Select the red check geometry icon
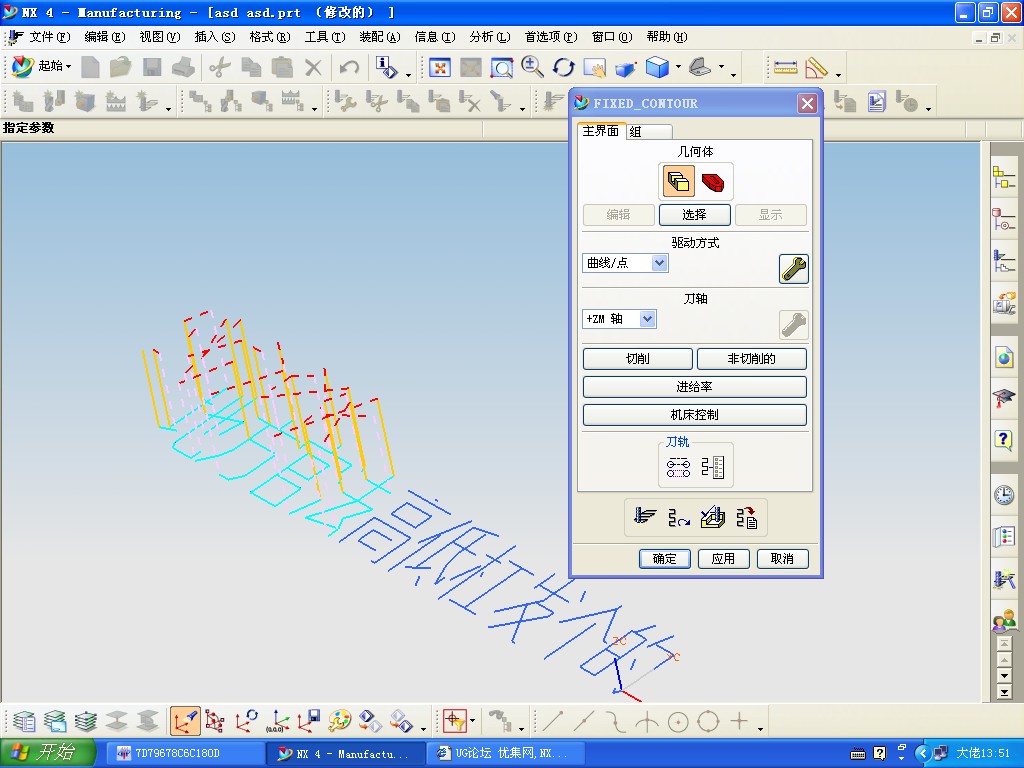The width and height of the screenshot is (1024, 768). click(712, 182)
